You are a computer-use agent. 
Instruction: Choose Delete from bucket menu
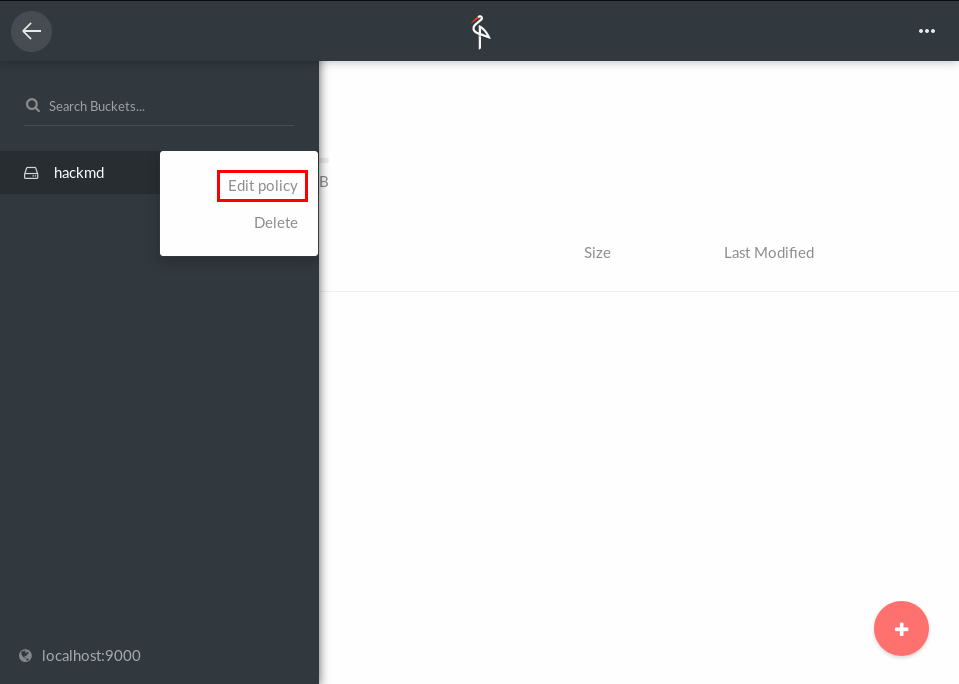pyautogui.click(x=275, y=223)
